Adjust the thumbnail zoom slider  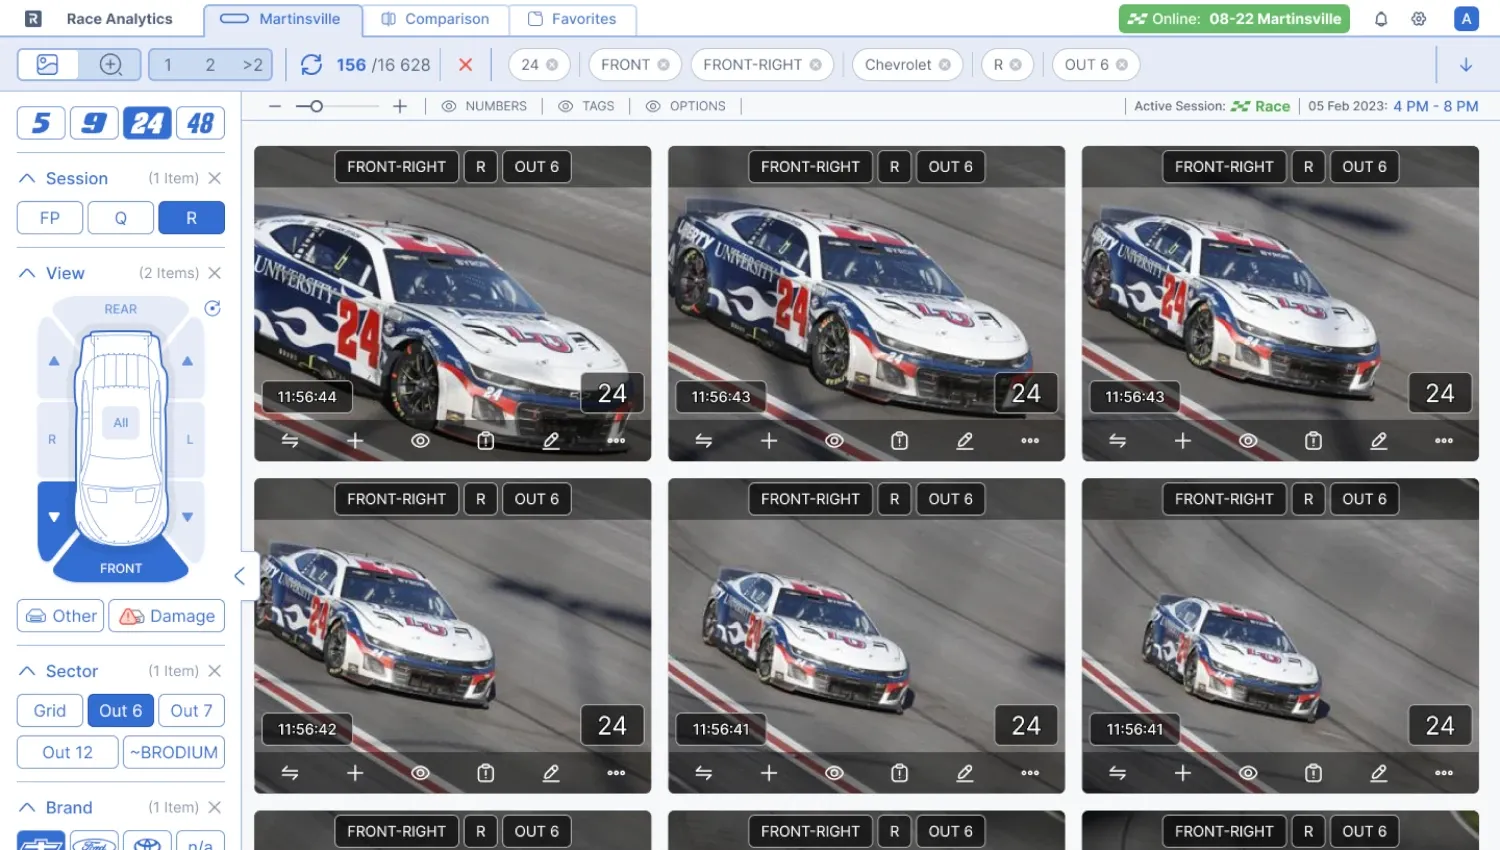point(316,106)
